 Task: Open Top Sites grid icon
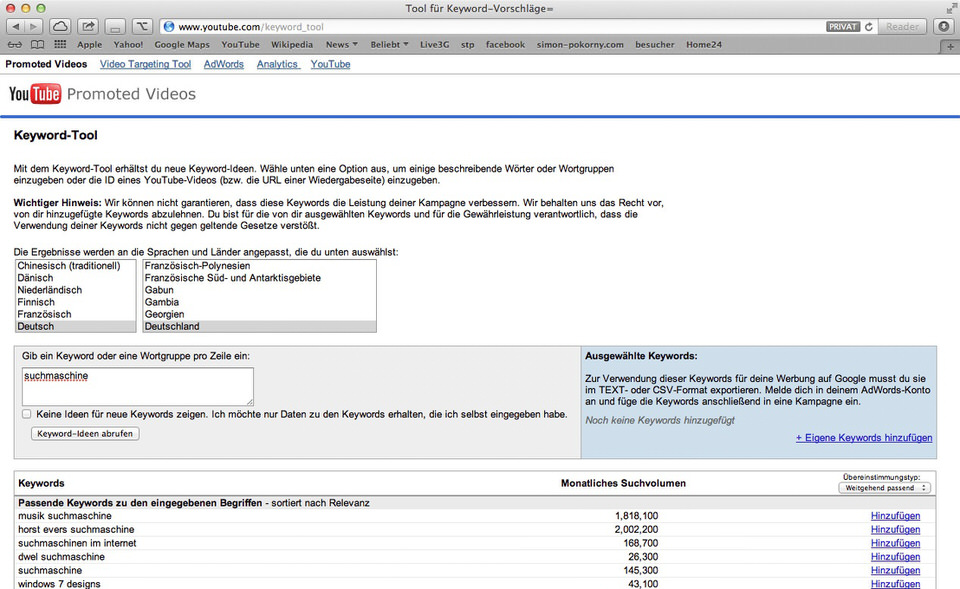pyautogui.click(x=60, y=44)
